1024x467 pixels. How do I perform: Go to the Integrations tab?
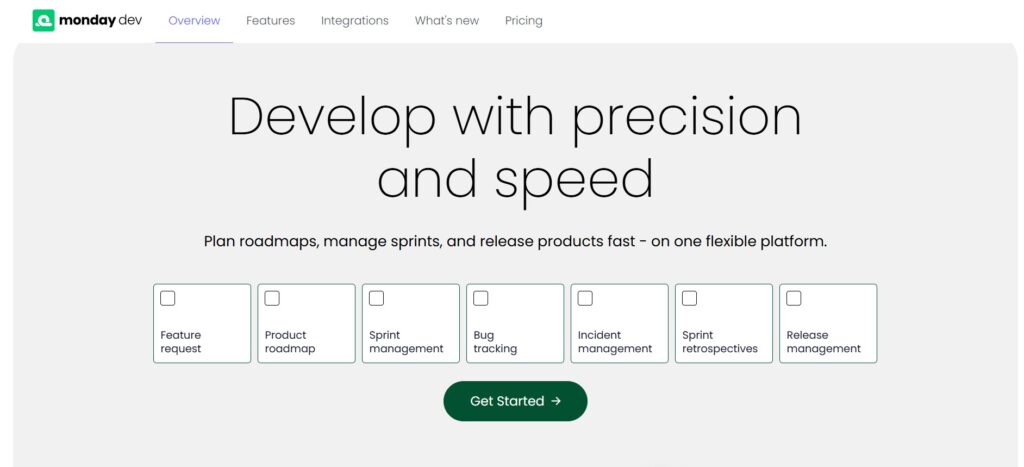354,20
